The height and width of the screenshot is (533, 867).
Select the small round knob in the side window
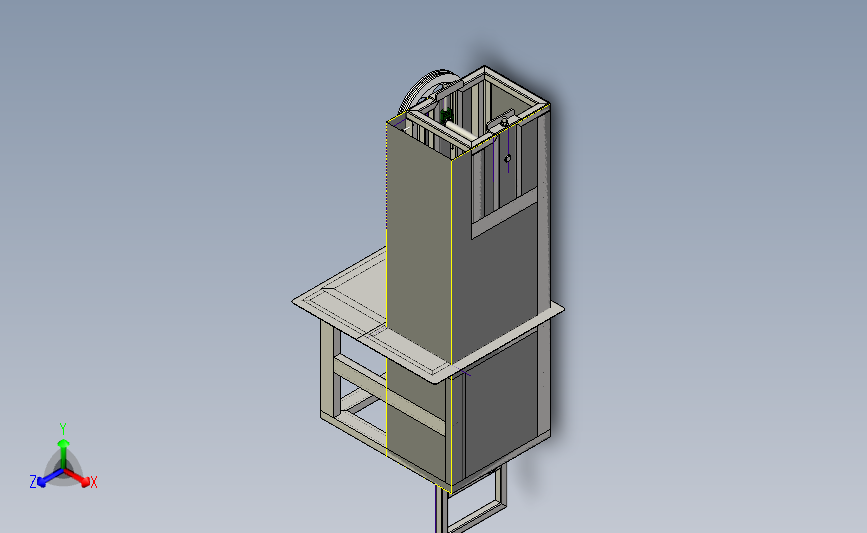508,159
